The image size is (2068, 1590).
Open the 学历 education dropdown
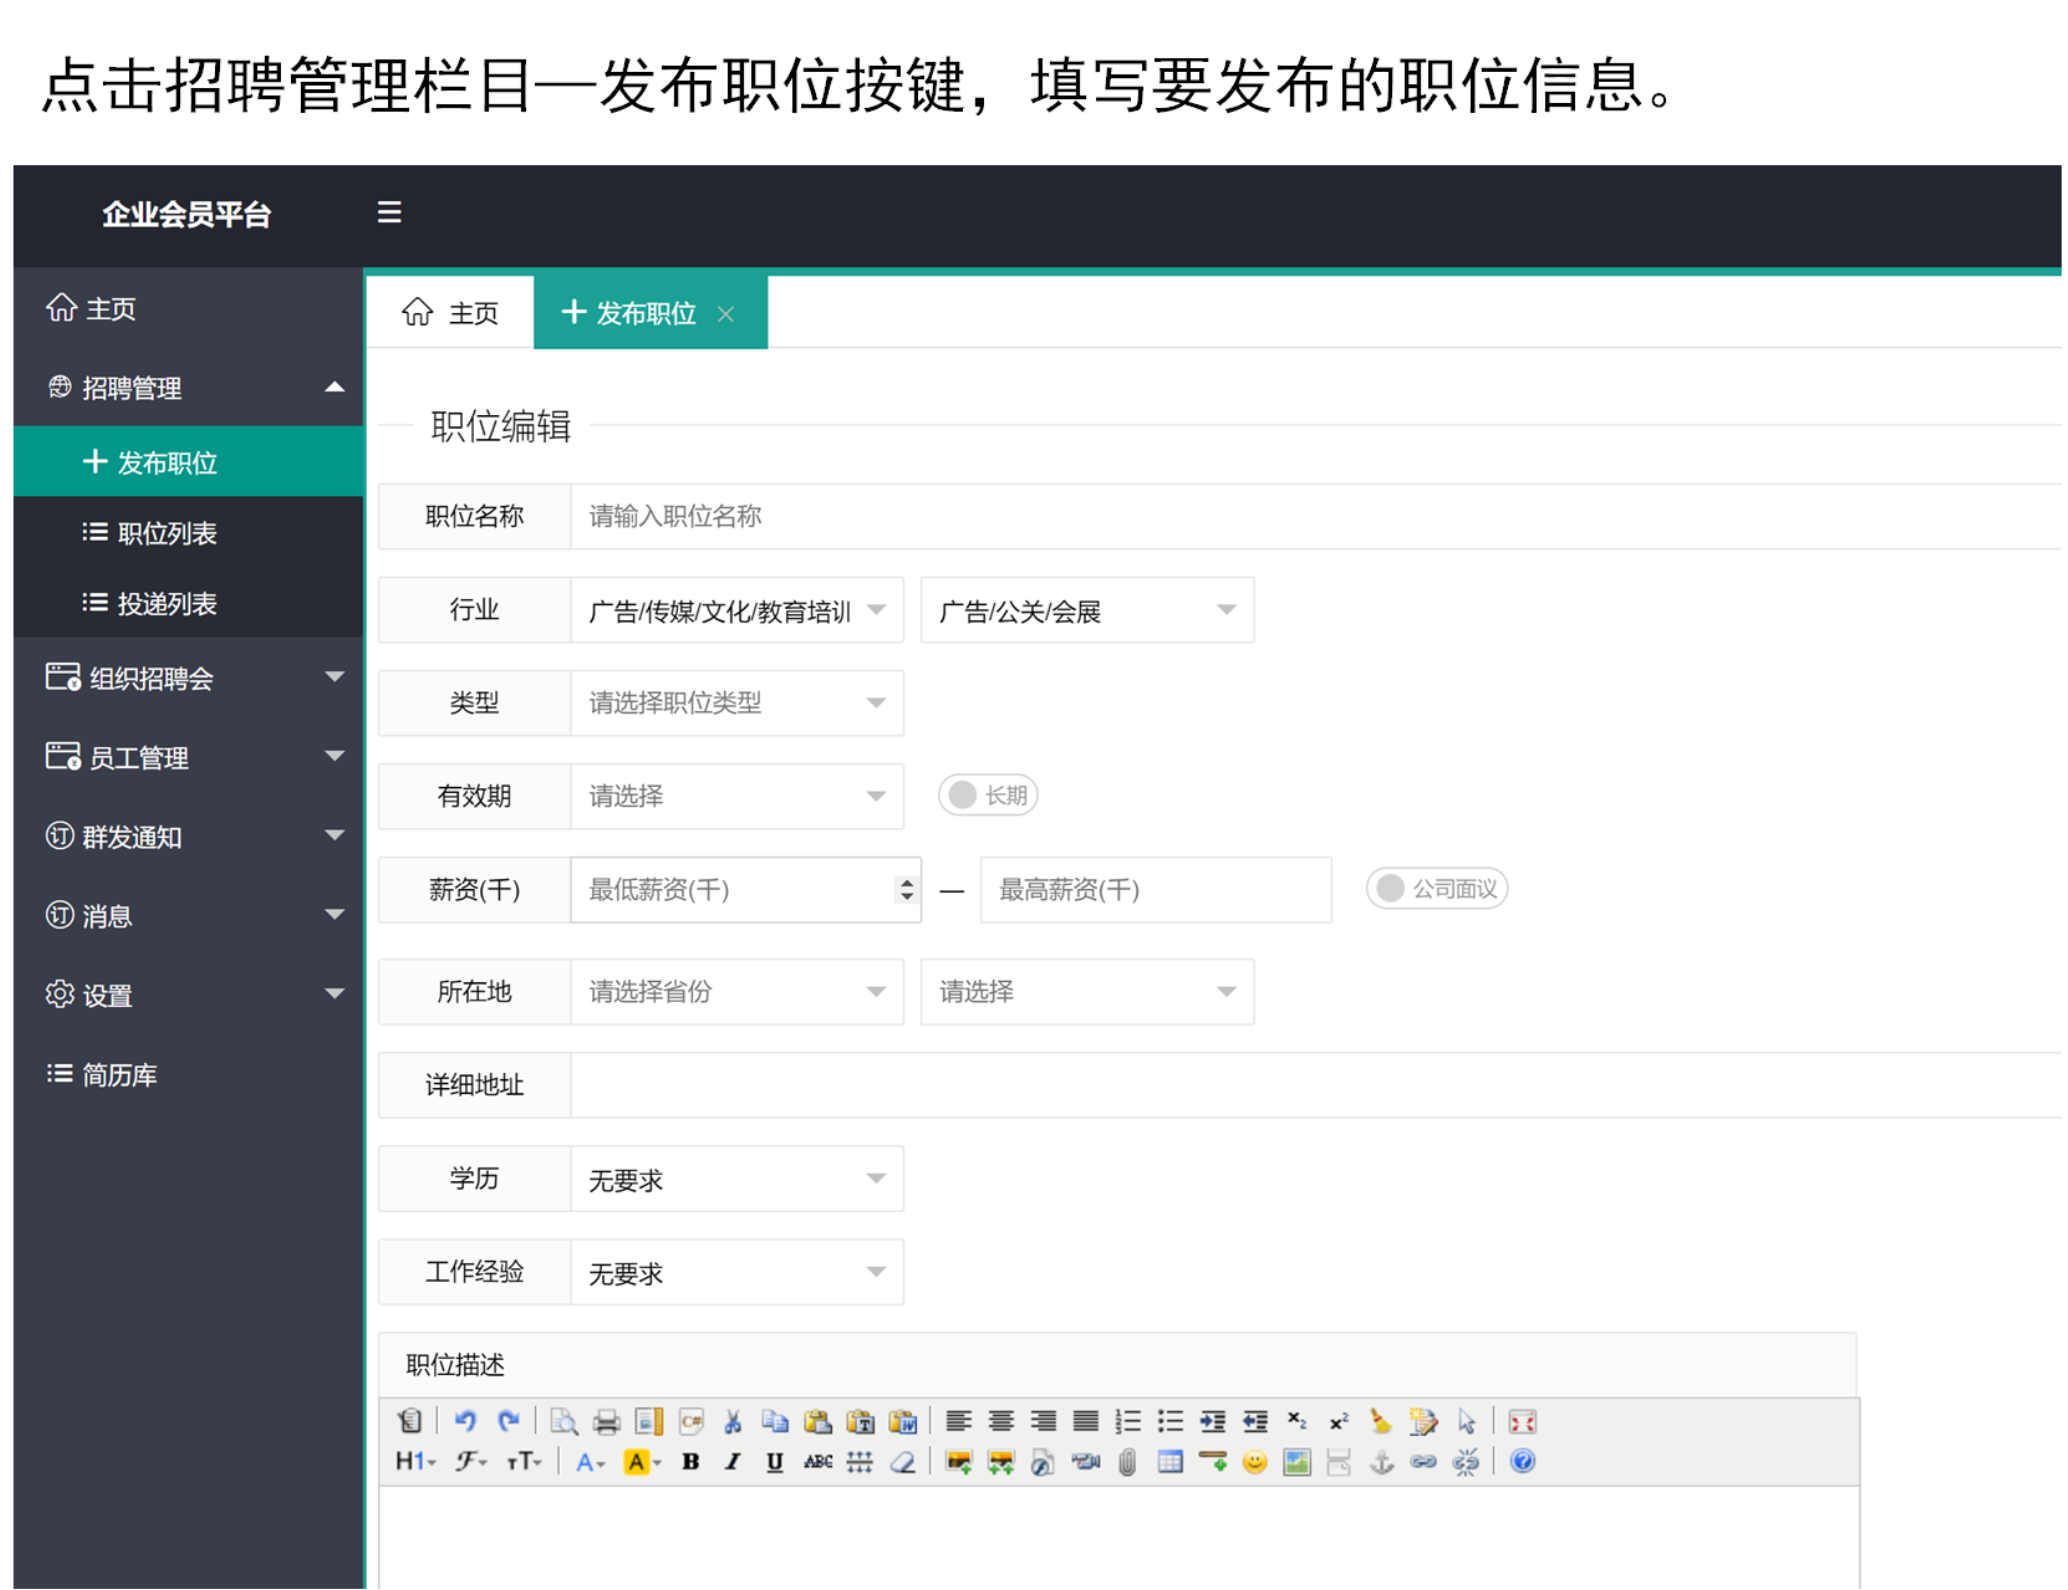[737, 1179]
